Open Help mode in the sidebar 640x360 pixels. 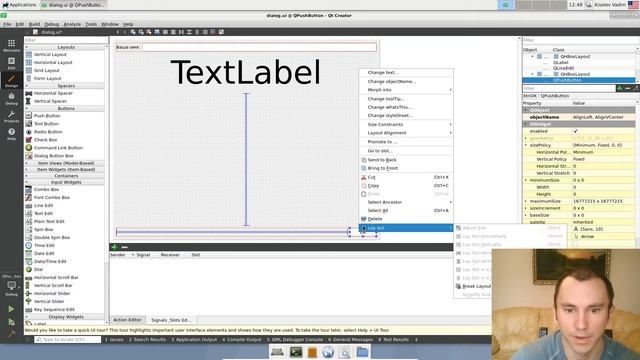11,134
